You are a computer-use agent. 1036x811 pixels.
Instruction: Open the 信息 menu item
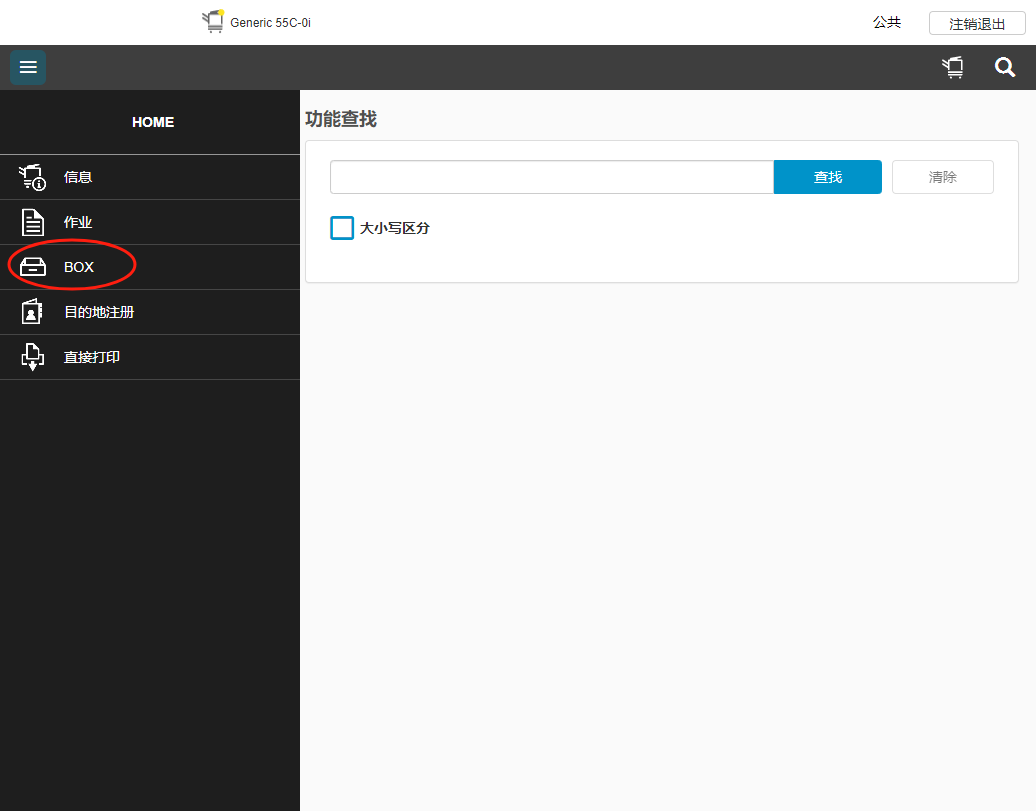[x=78, y=177]
